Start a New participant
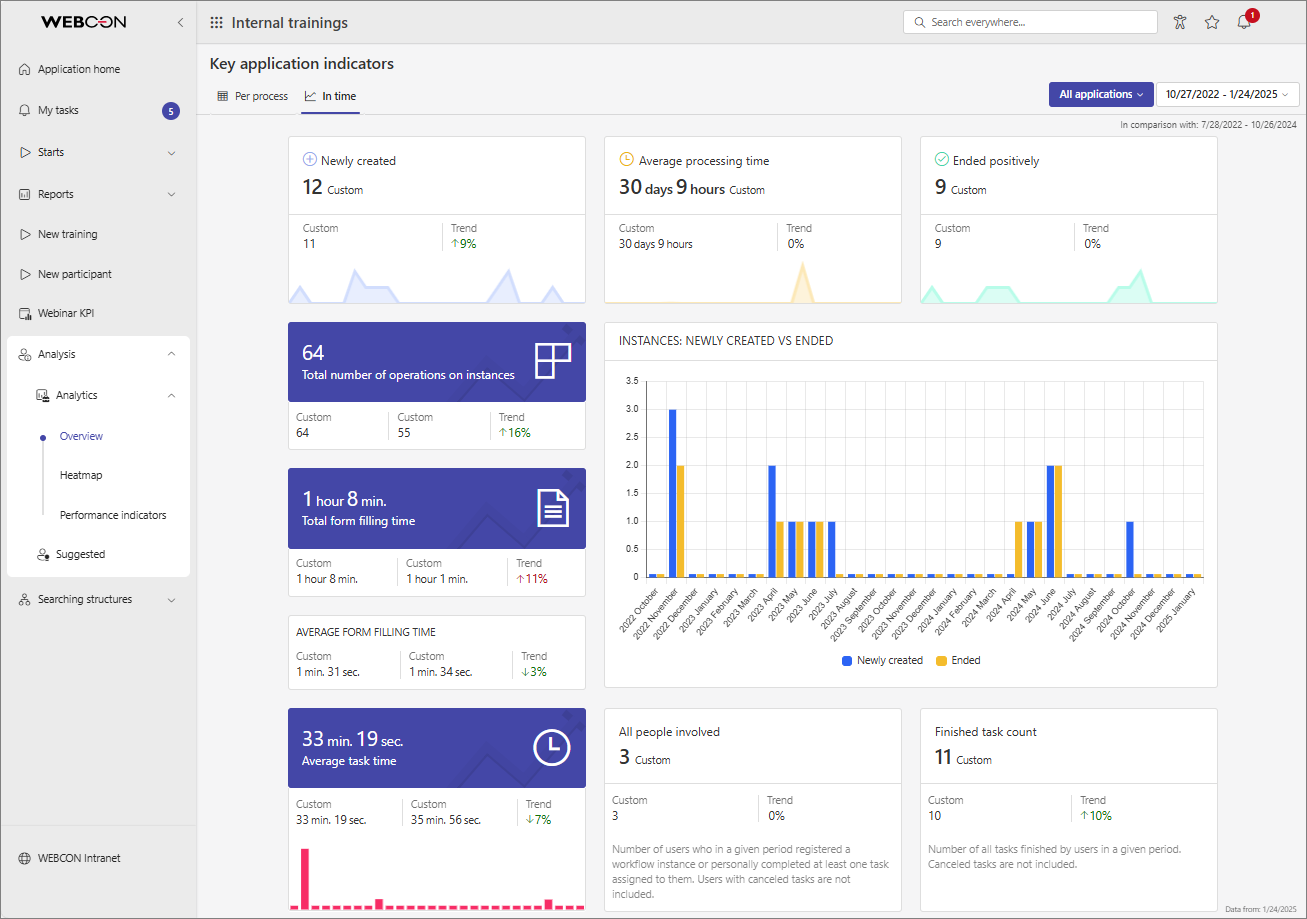This screenshot has height=919, width=1307. [x=75, y=274]
